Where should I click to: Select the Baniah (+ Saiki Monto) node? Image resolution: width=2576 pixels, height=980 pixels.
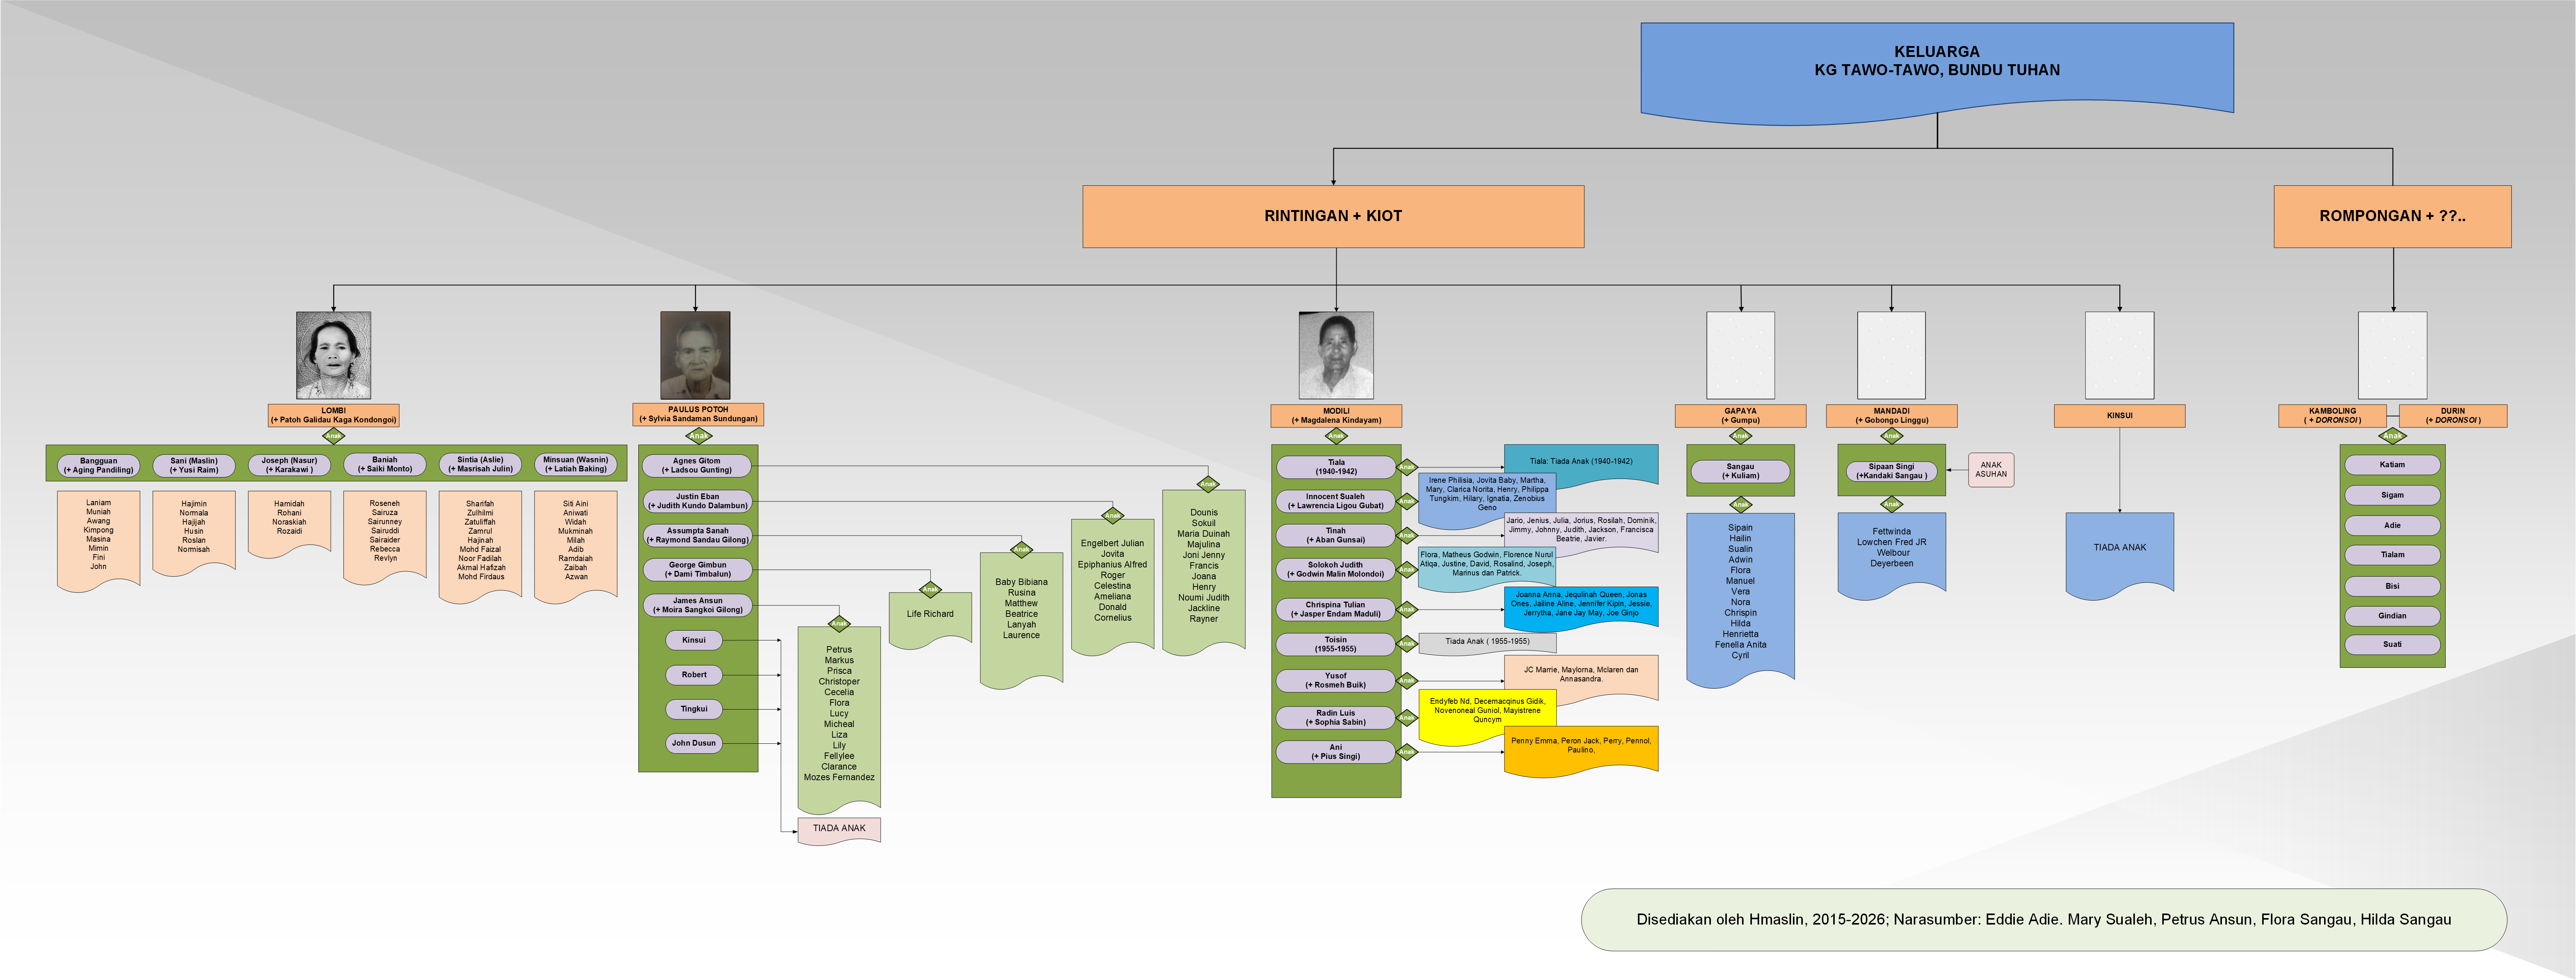click(385, 465)
